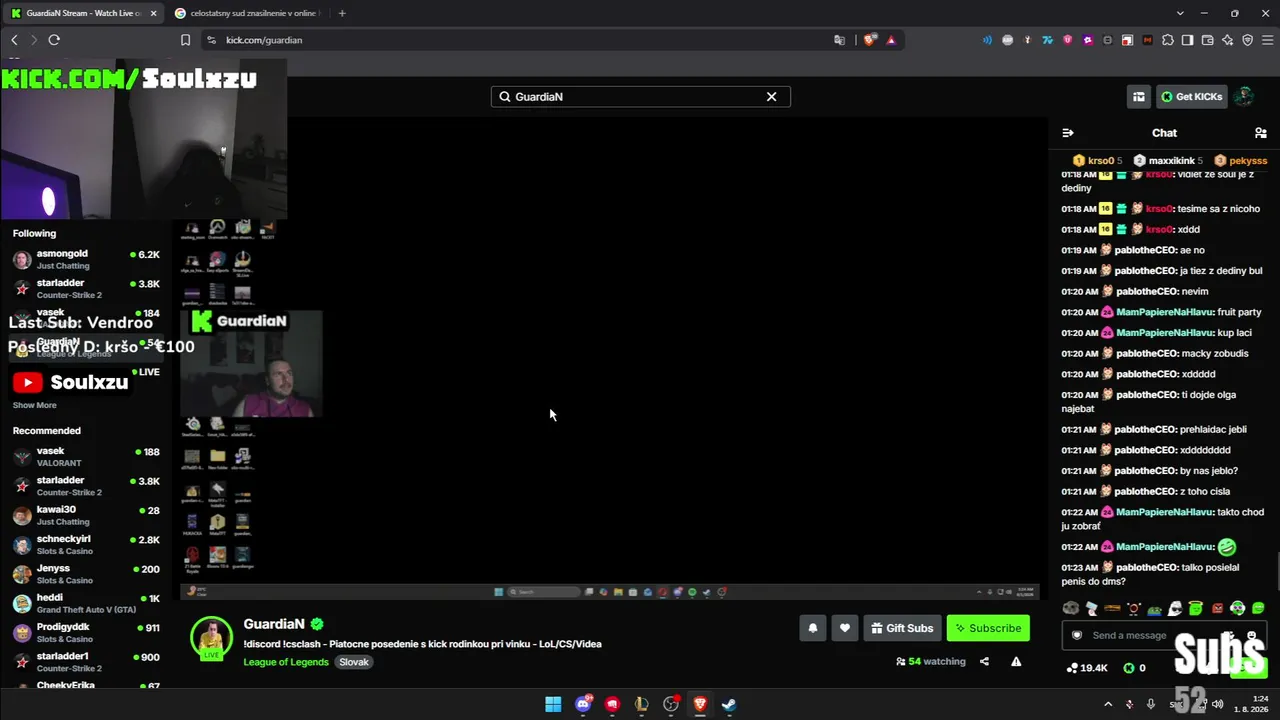Open the browser hamburger menu

pyautogui.click(x=1266, y=40)
